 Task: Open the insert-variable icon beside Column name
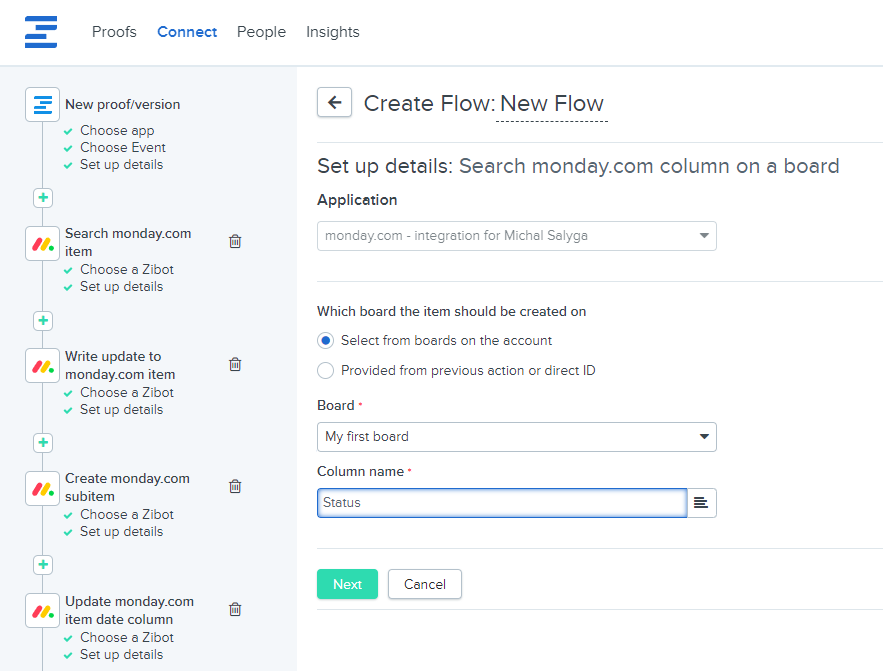[x=701, y=502]
